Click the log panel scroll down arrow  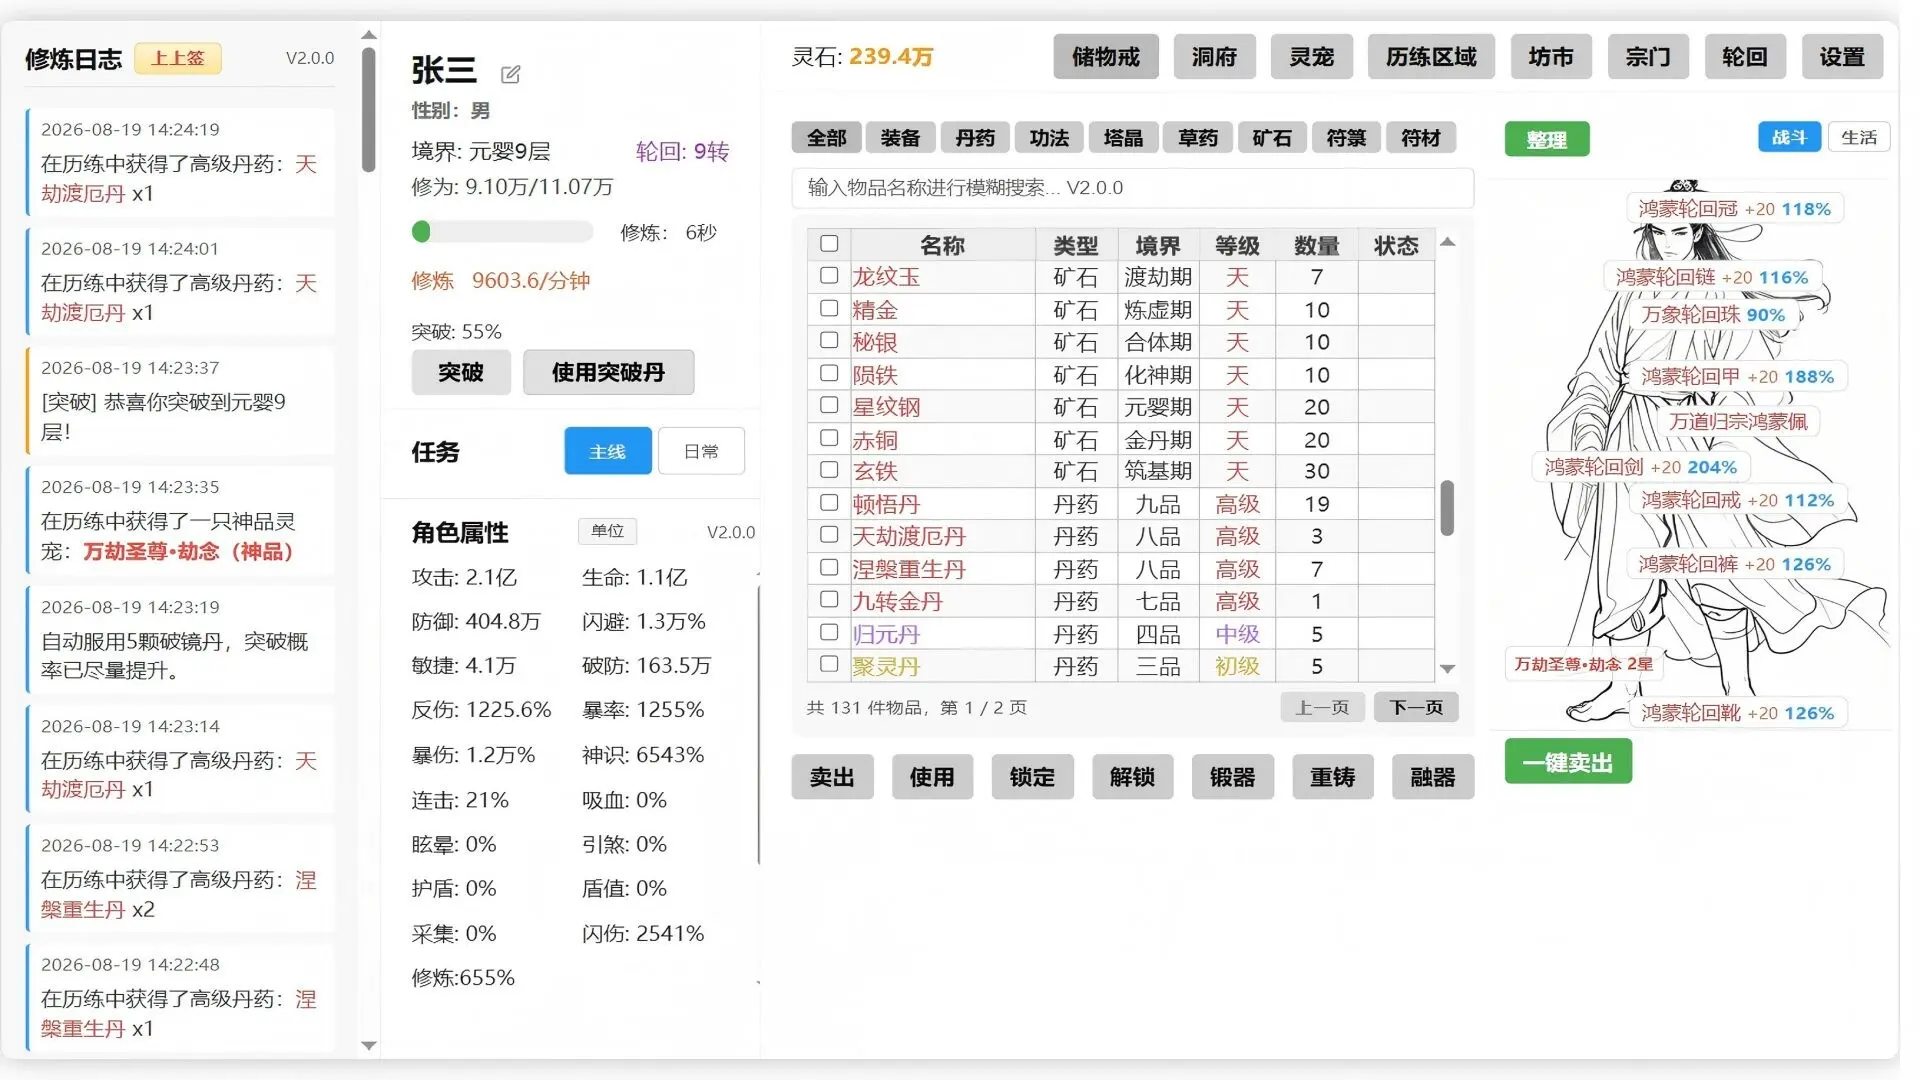tap(369, 1046)
